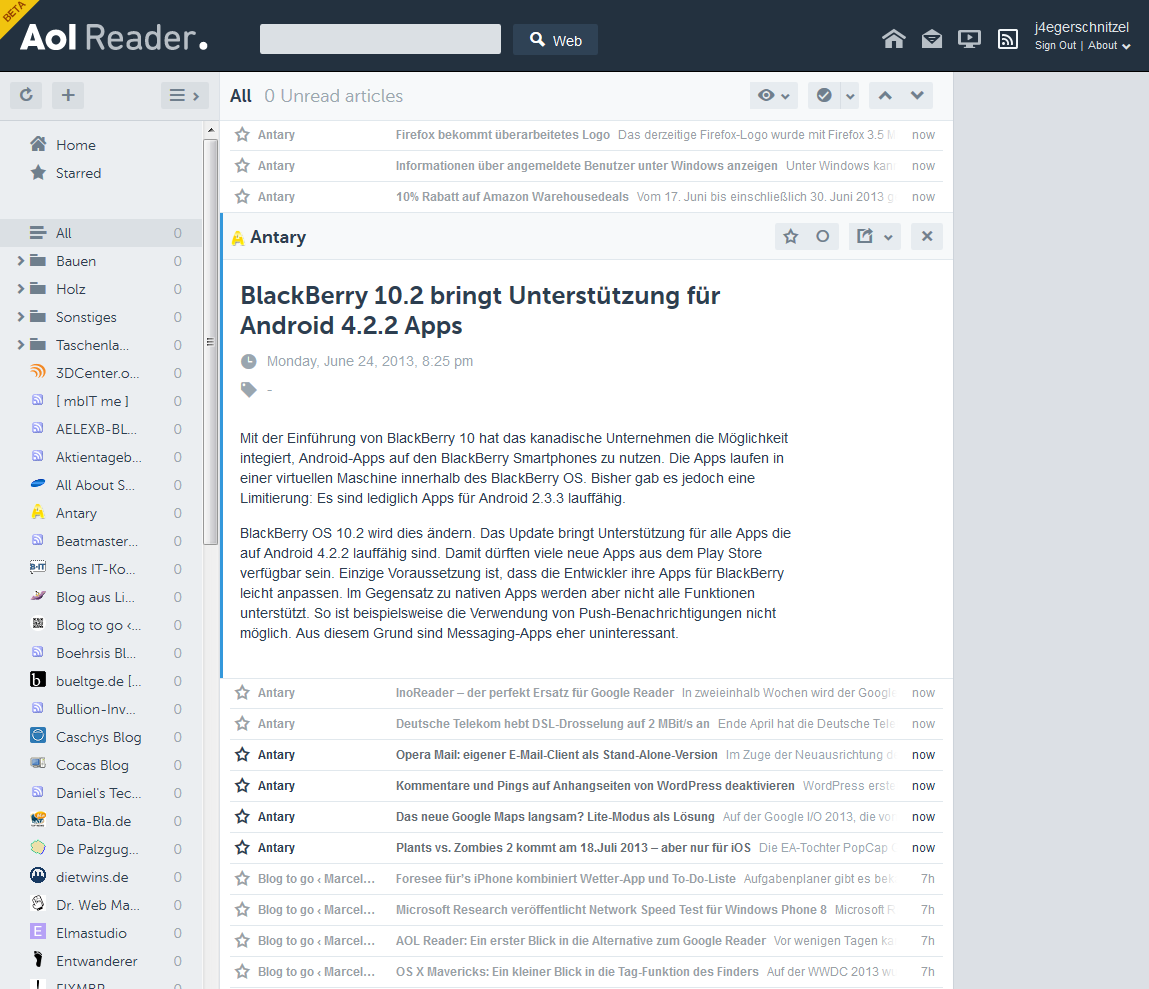
Task: Click the j4egerschnitzel username
Action: tap(1082, 27)
